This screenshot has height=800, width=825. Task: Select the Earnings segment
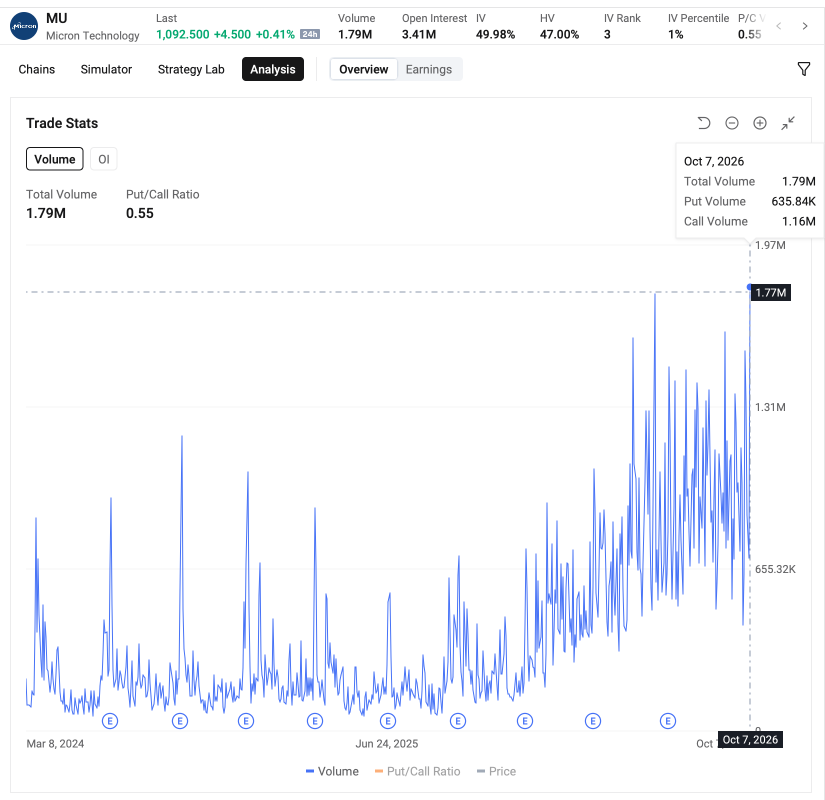tap(429, 69)
